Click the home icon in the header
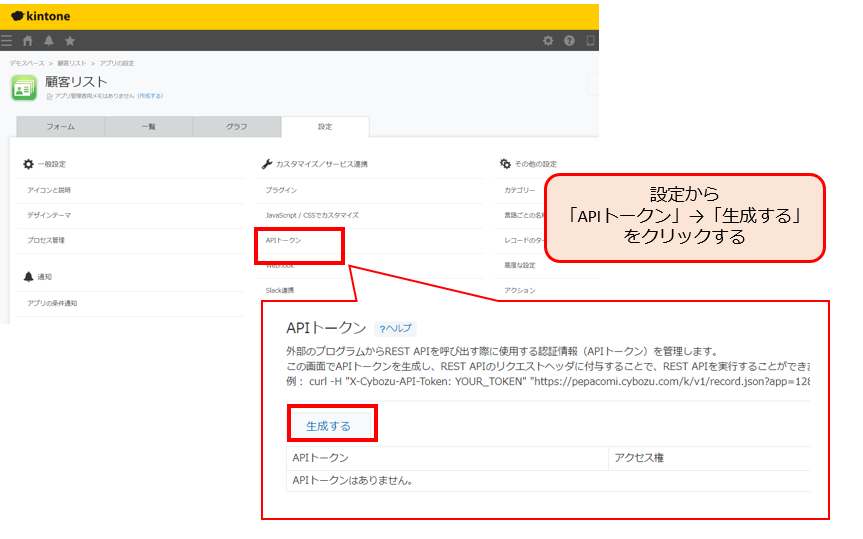863x539 pixels. click(28, 41)
